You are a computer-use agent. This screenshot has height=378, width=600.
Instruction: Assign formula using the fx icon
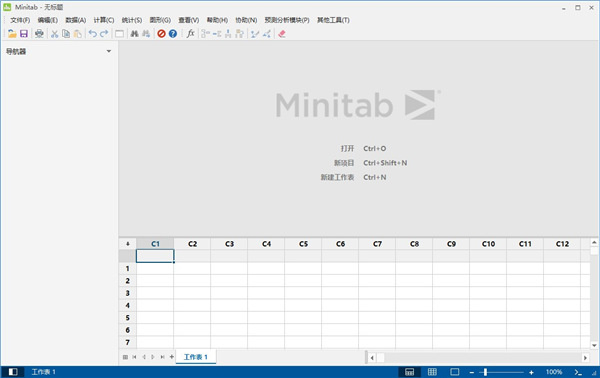[x=190, y=34]
